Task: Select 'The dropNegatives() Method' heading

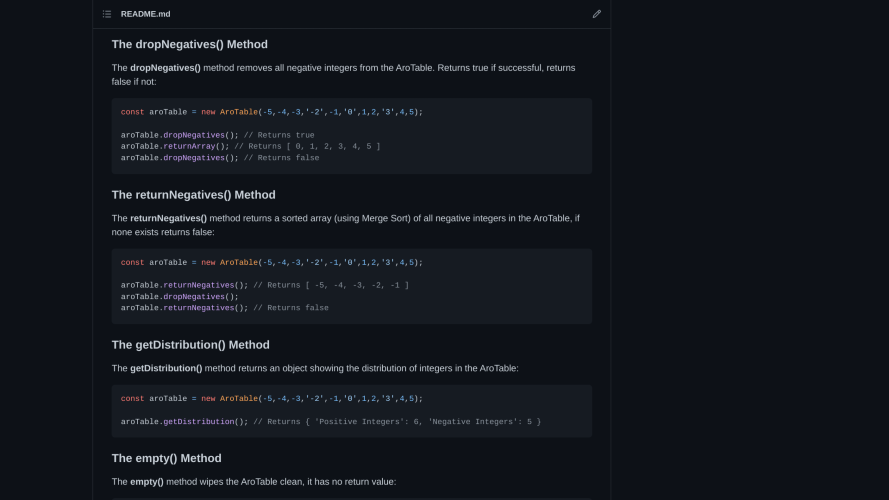Action: click(189, 44)
